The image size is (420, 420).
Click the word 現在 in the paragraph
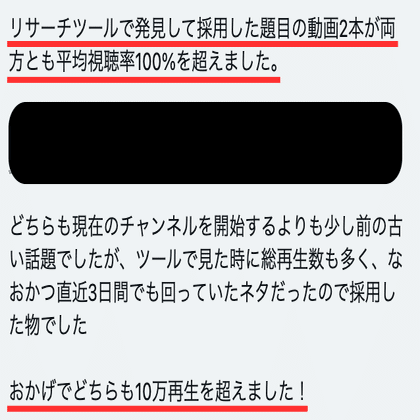click(87, 227)
